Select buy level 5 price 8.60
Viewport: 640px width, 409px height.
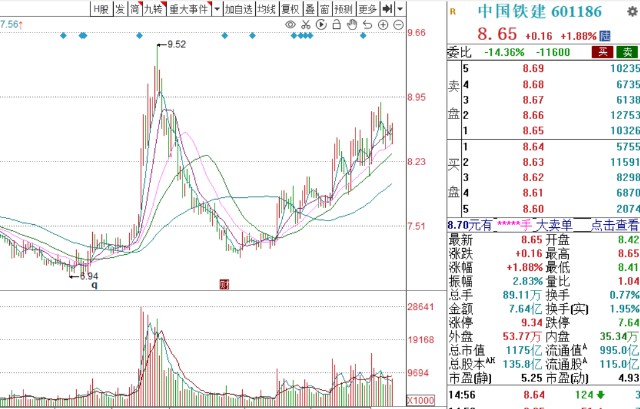coord(533,209)
